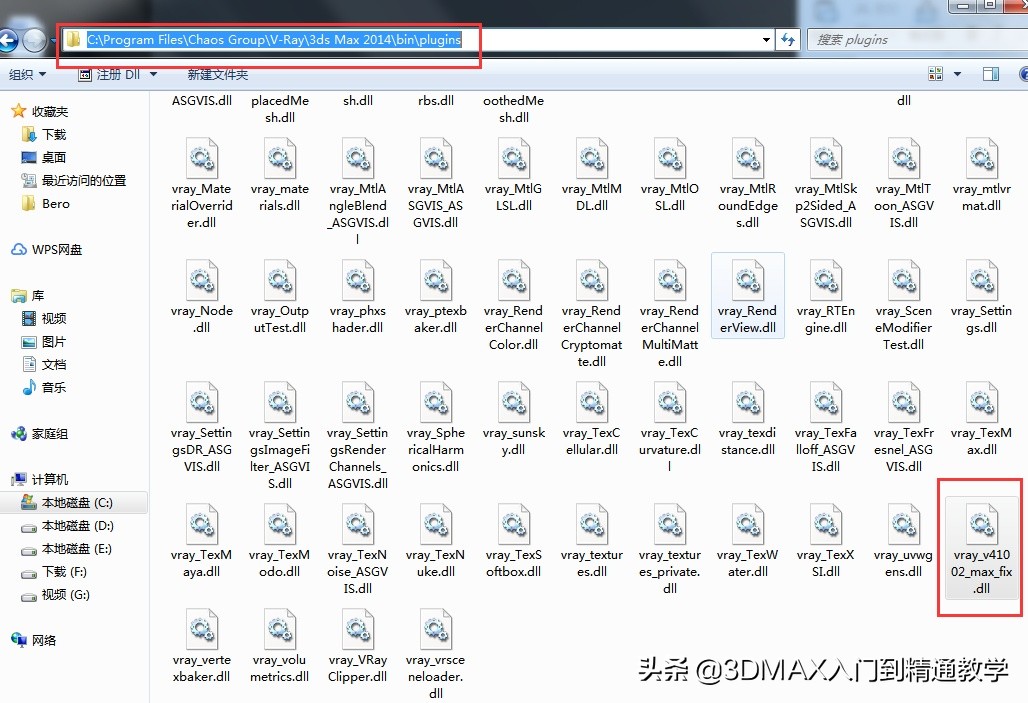Image resolution: width=1028 pixels, height=703 pixels.
Task: Open WPS网盘 in the navigation pane
Action: tap(56, 249)
